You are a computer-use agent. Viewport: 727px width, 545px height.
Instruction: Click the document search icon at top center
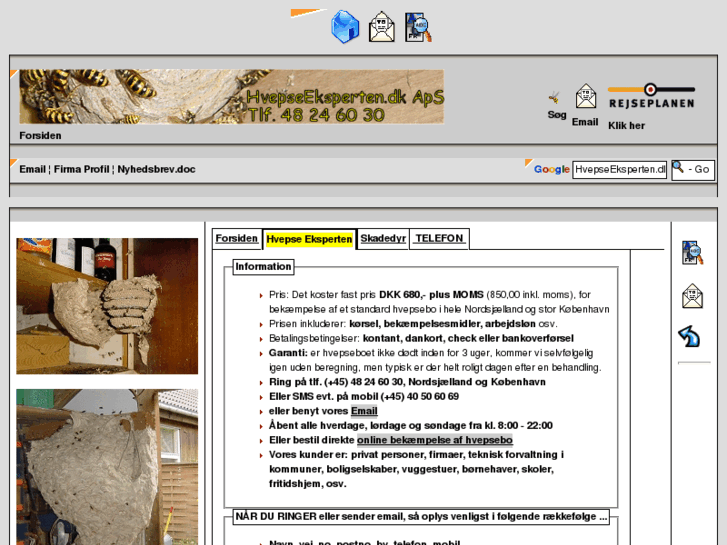pyautogui.click(x=417, y=27)
